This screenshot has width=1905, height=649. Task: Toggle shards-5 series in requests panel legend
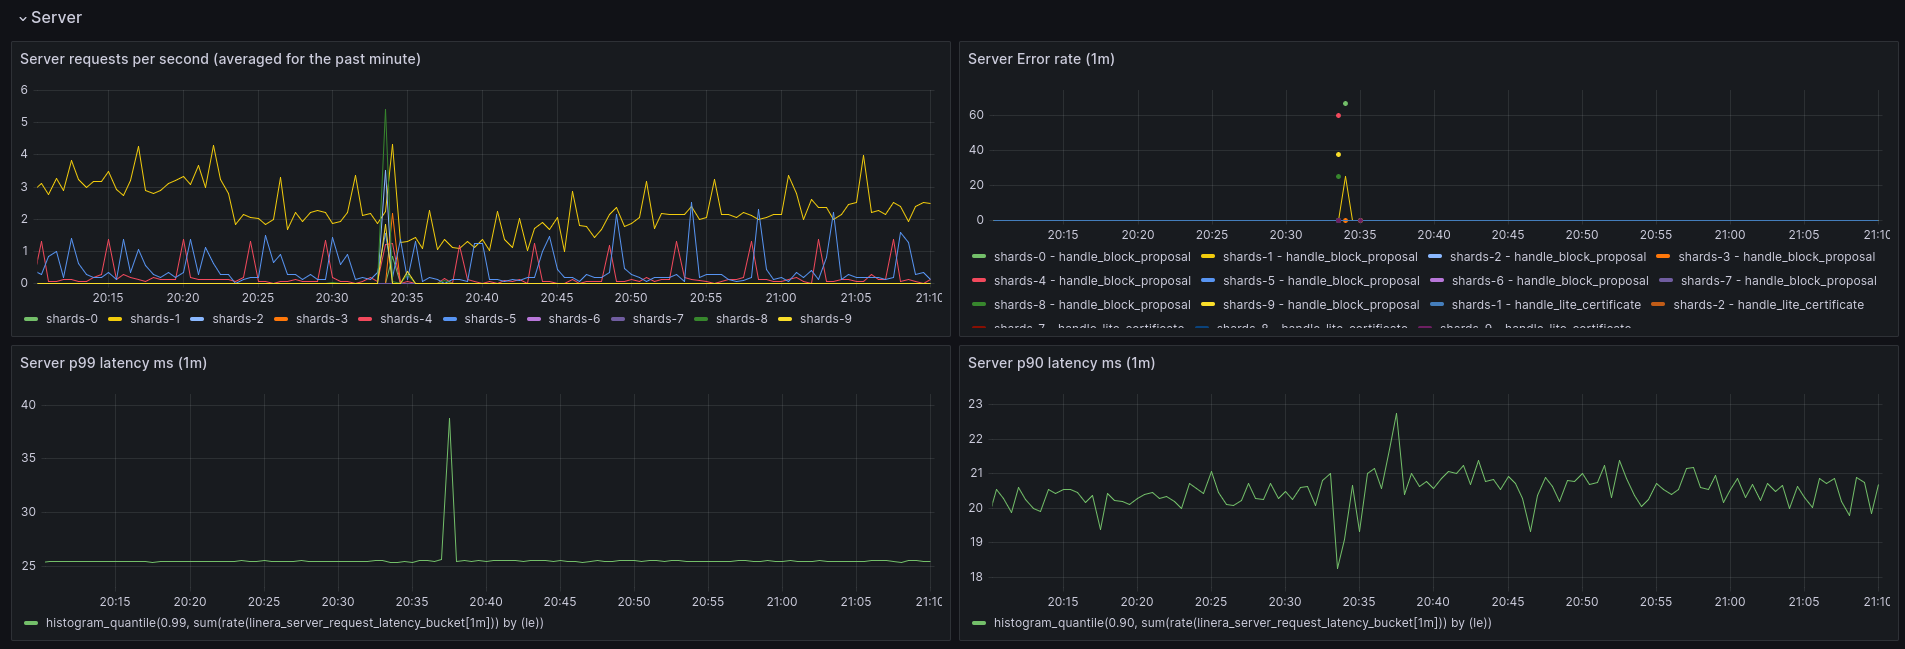pos(490,319)
